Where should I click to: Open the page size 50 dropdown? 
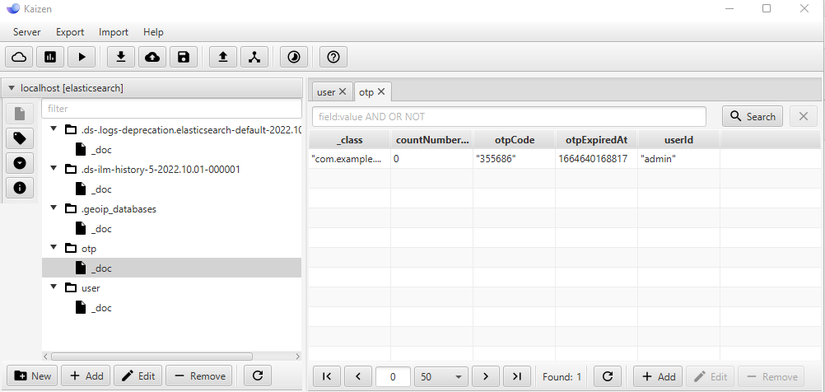pos(441,377)
